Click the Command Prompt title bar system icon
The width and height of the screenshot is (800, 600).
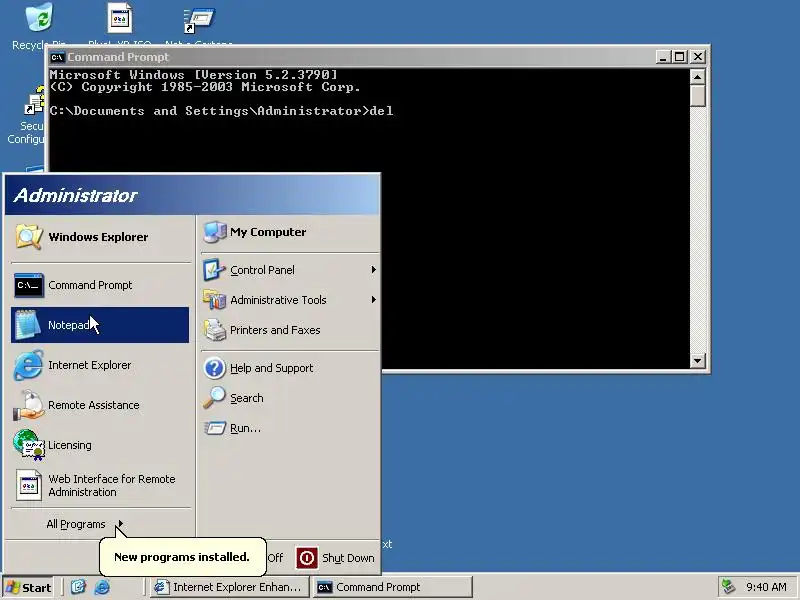coord(57,57)
